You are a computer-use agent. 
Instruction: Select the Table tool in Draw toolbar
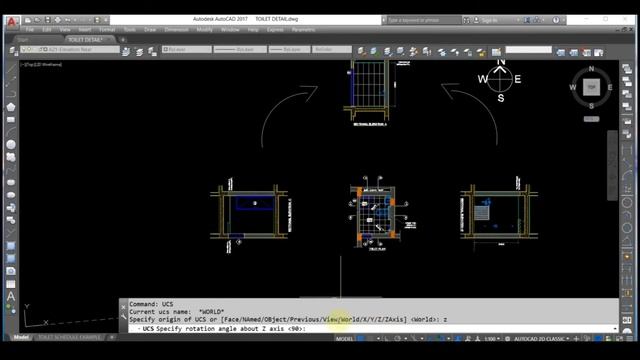point(11,284)
